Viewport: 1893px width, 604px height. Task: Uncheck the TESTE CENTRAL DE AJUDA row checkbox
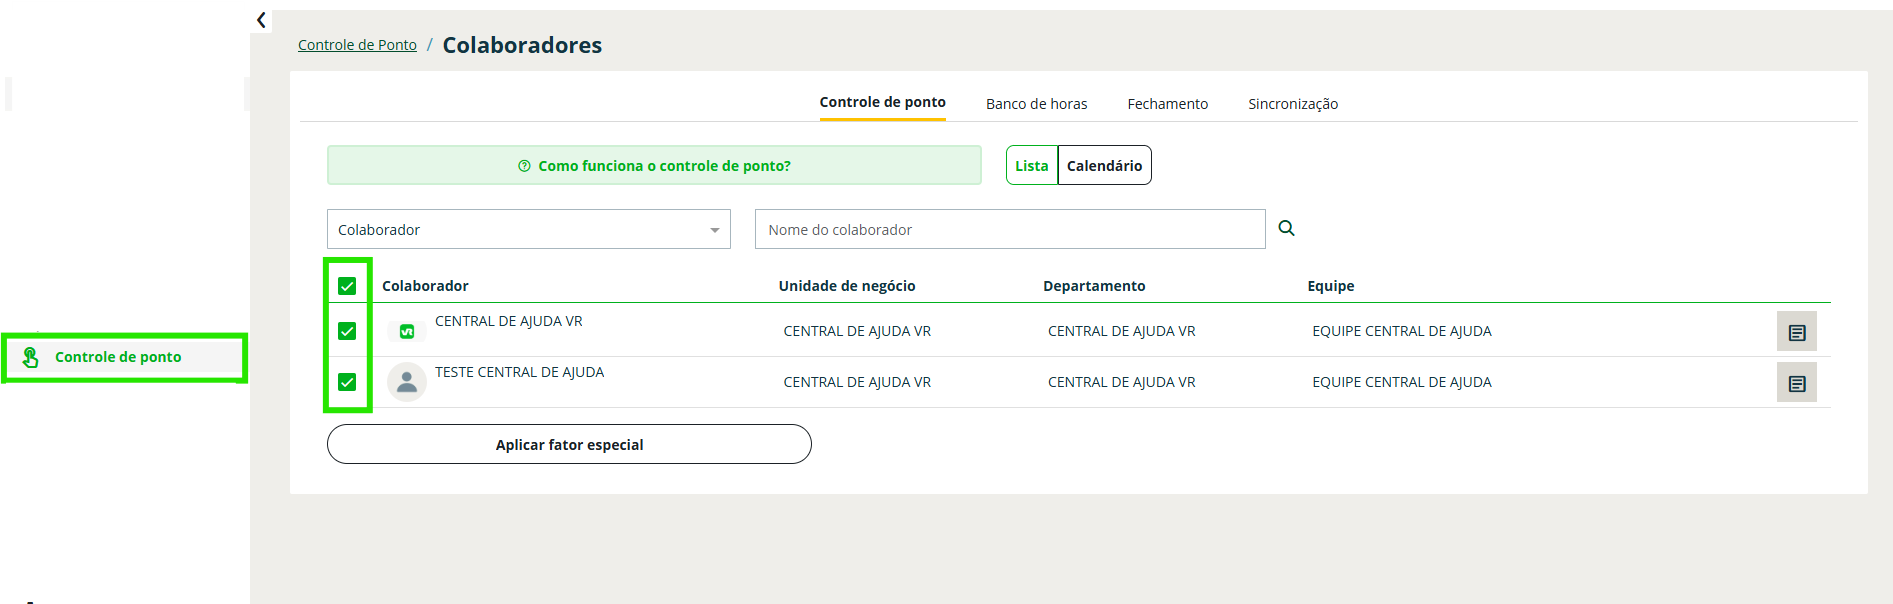[347, 382]
